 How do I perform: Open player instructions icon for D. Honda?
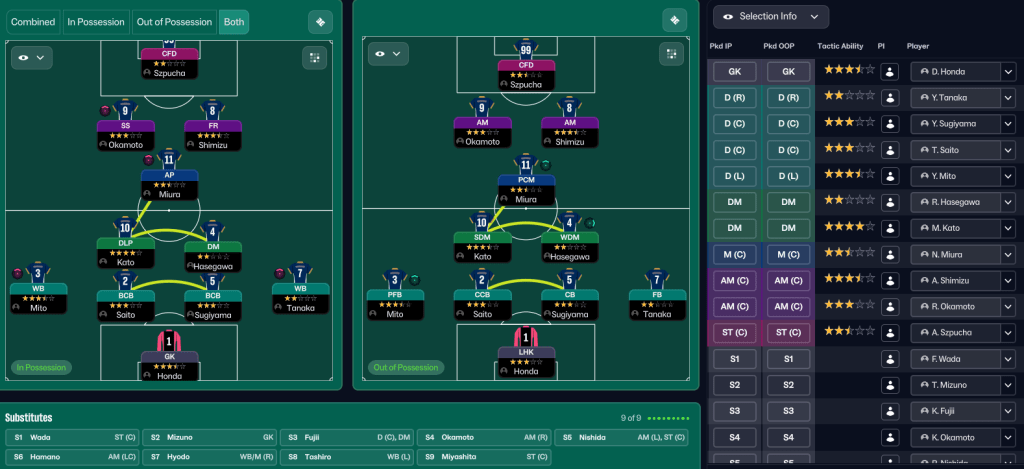(x=889, y=71)
